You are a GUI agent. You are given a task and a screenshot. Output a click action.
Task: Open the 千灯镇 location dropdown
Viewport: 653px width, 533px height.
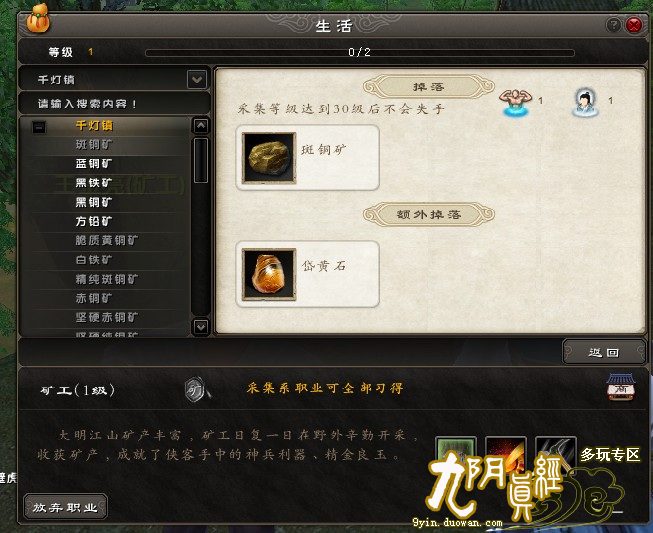[197, 79]
